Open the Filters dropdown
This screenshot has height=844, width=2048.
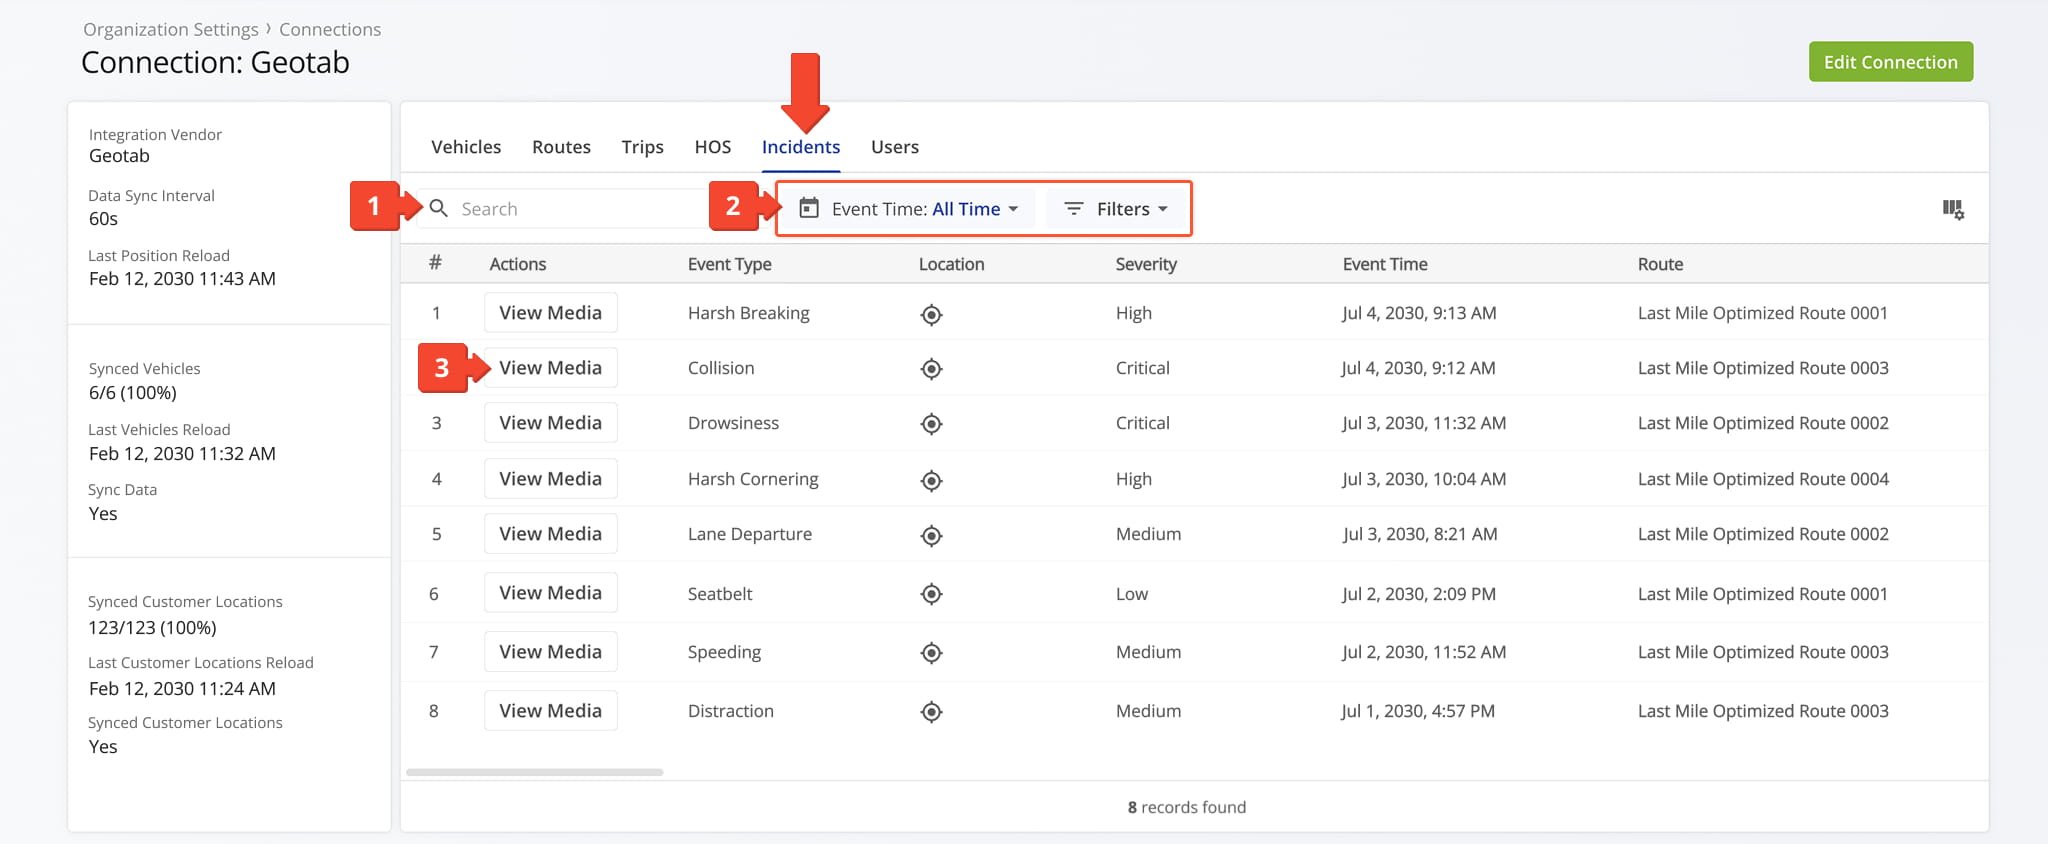1115,209
